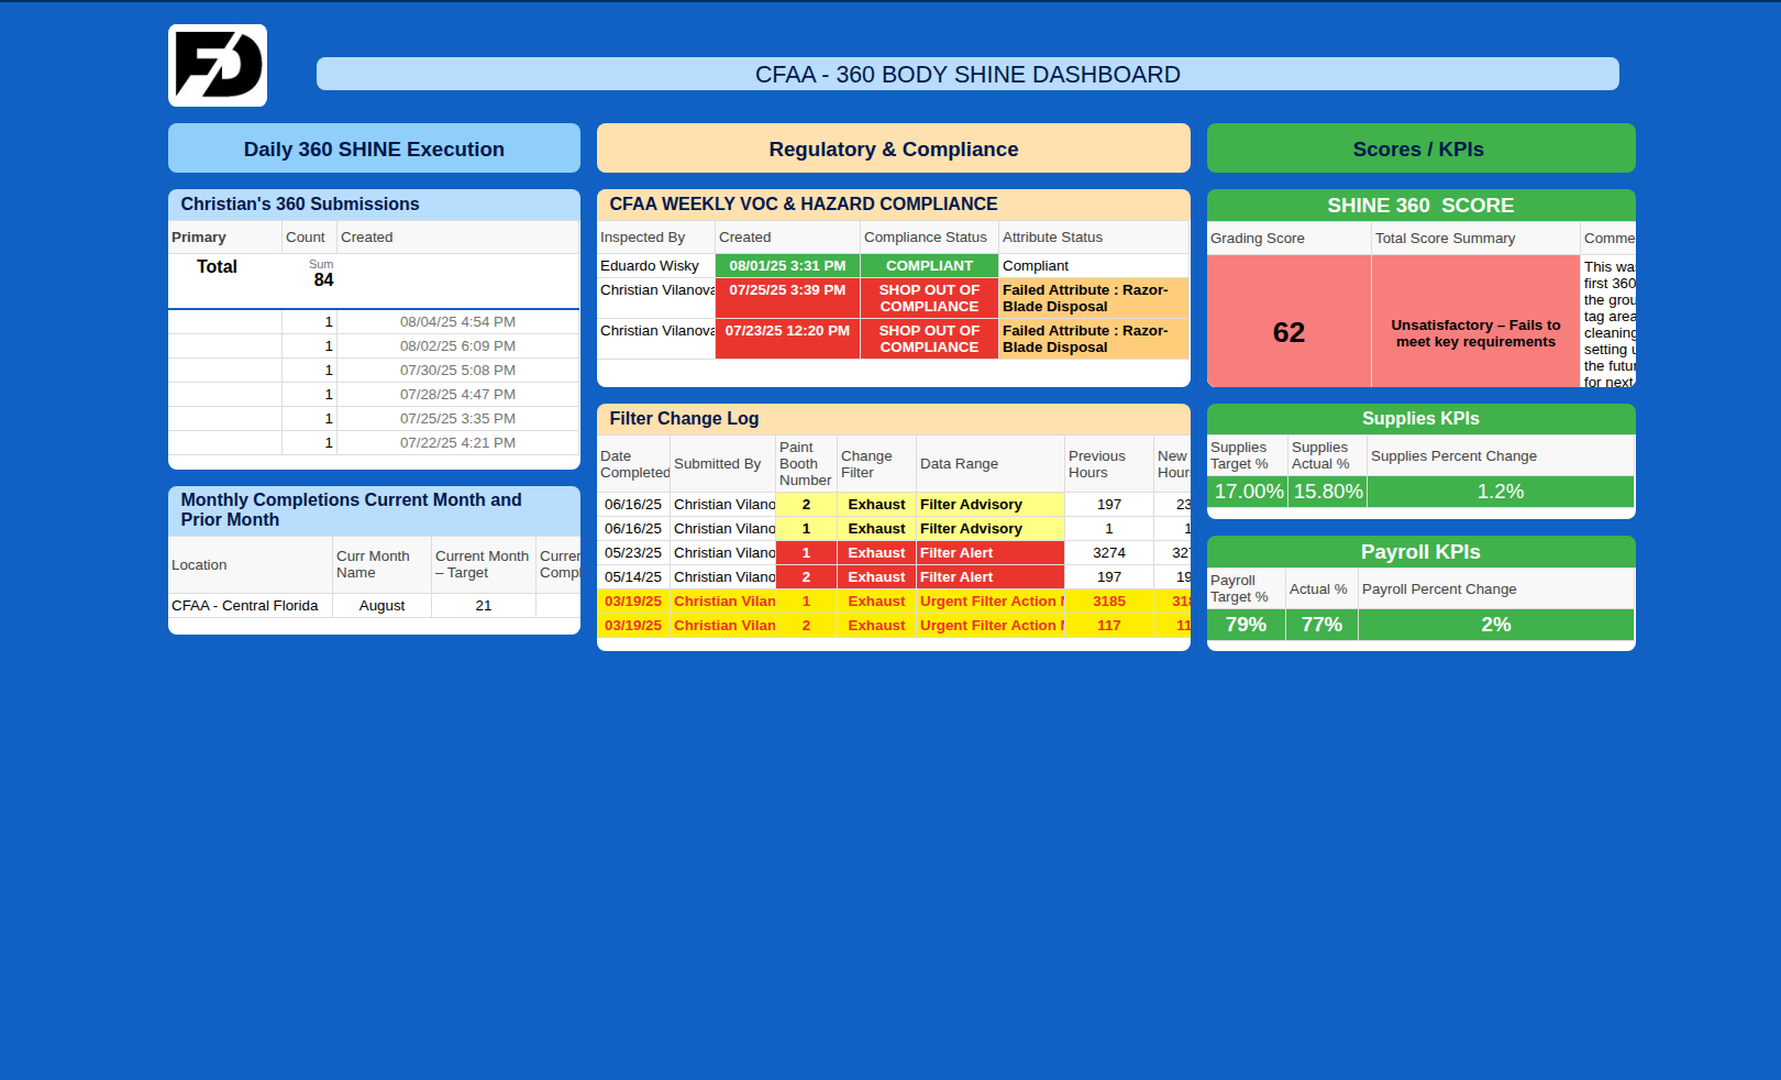Click the CFAA - 360 BODY SHINE DASHBOARD title
The image size is (1781, 1080).
(967, 74)
